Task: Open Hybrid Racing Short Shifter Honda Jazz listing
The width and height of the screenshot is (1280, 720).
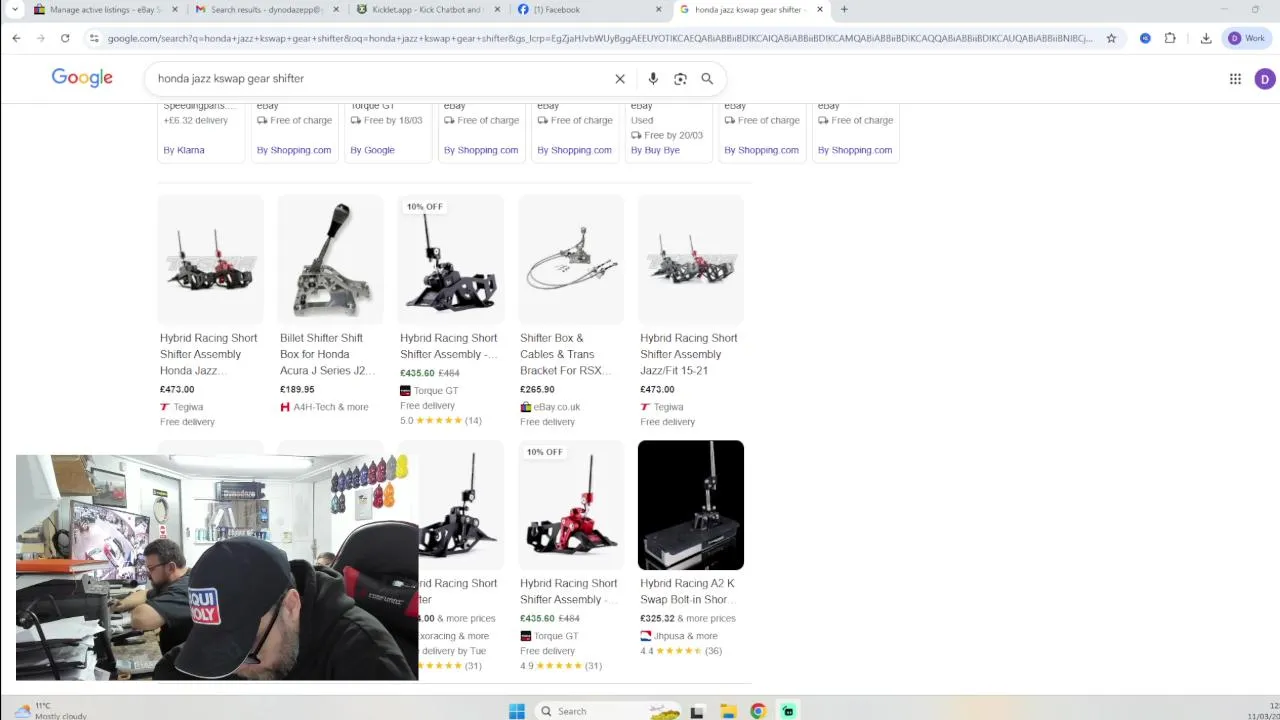Action: [x=208, y=354]
